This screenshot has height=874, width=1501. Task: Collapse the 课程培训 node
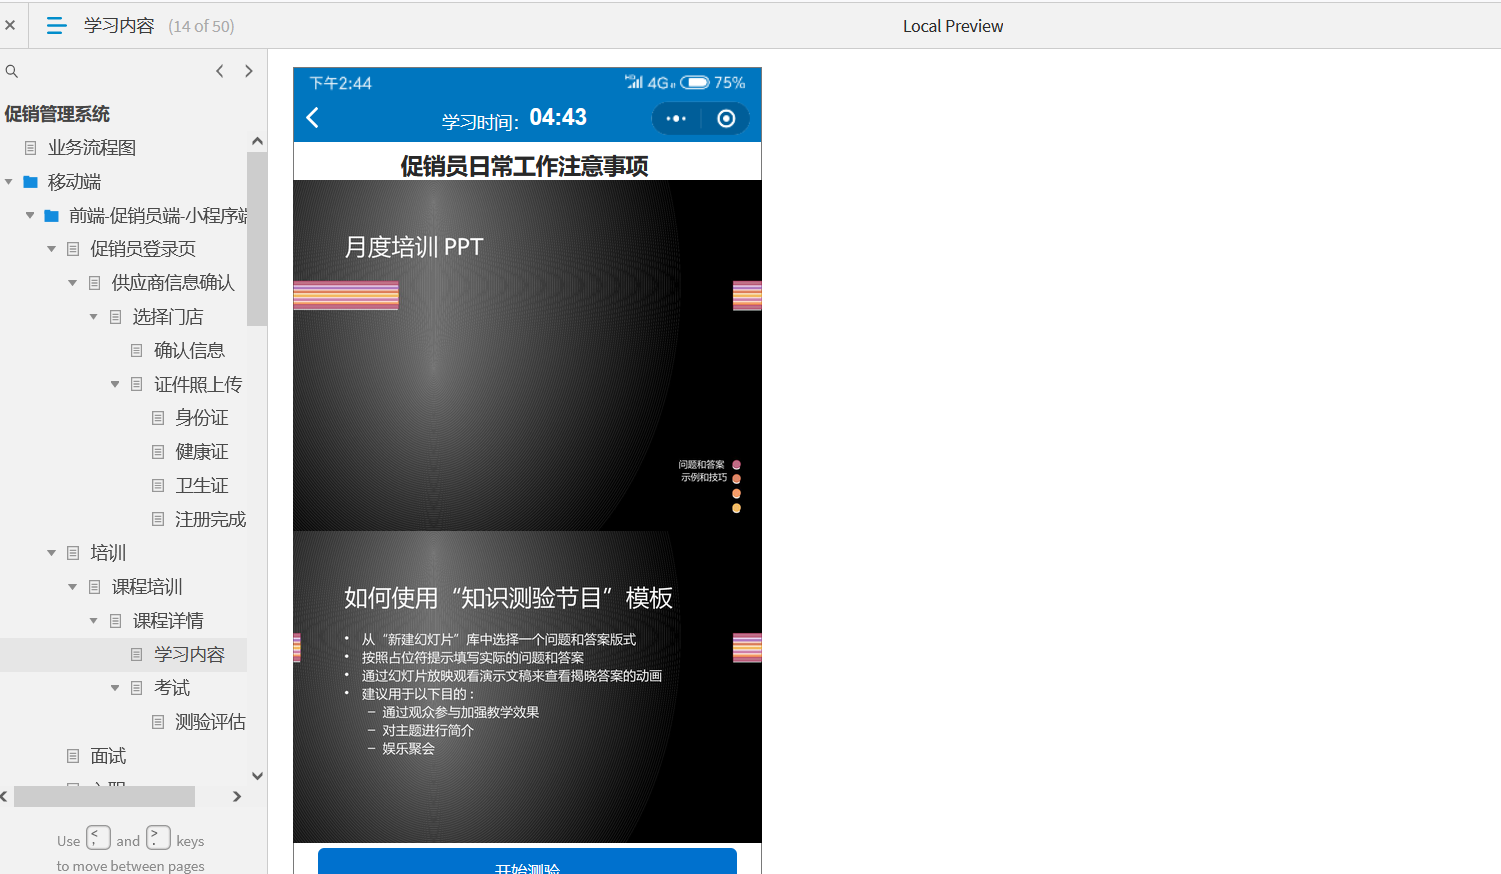pyautogui.click(x=73, y=587)
